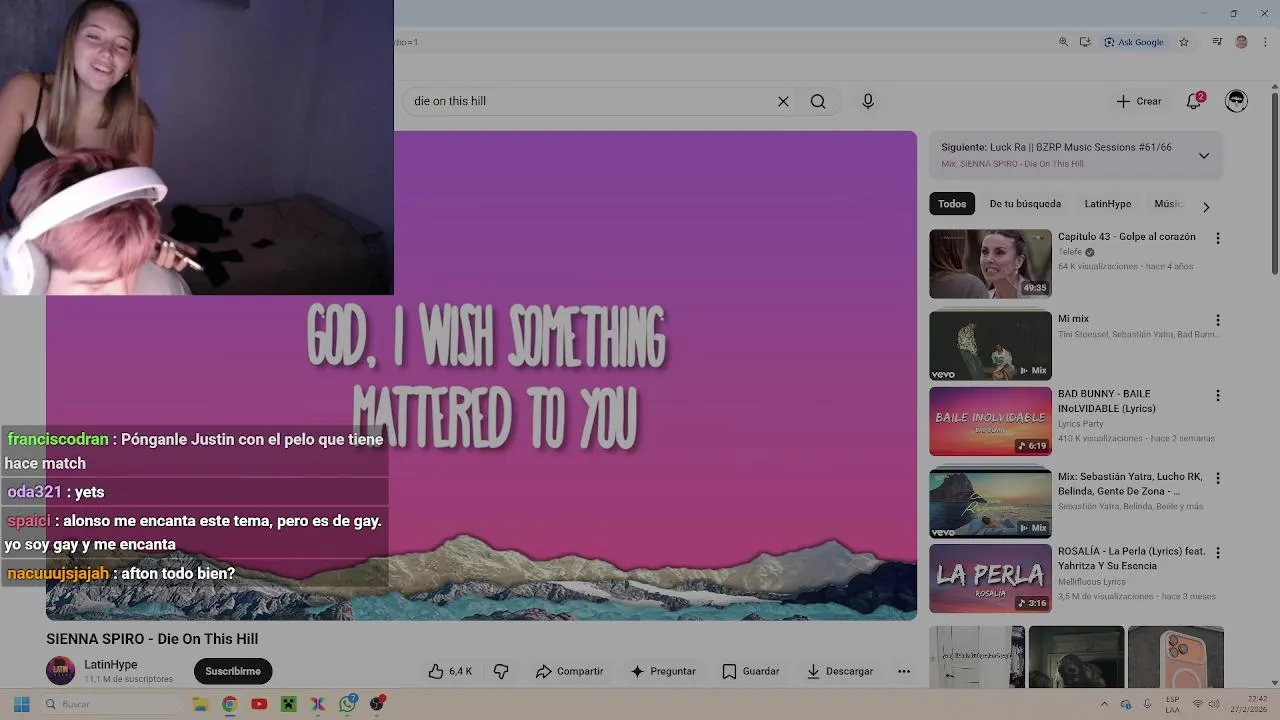Click ROSALÍA - La Perla title text
Screen dimensions: 1280x720
pyautogui.click(x=1132, y=558)
